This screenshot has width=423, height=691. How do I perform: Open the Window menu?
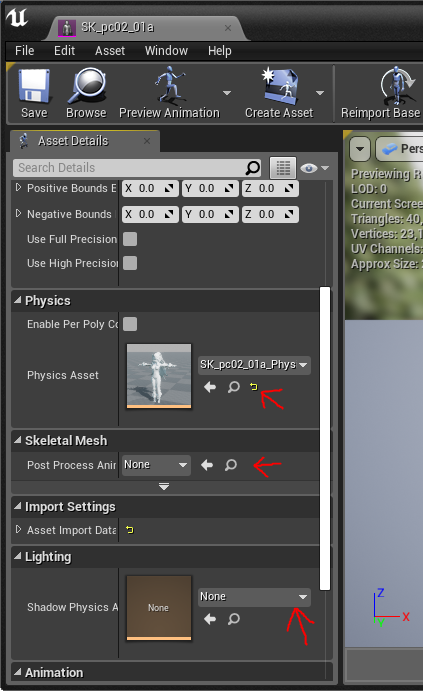click(166, 51)
